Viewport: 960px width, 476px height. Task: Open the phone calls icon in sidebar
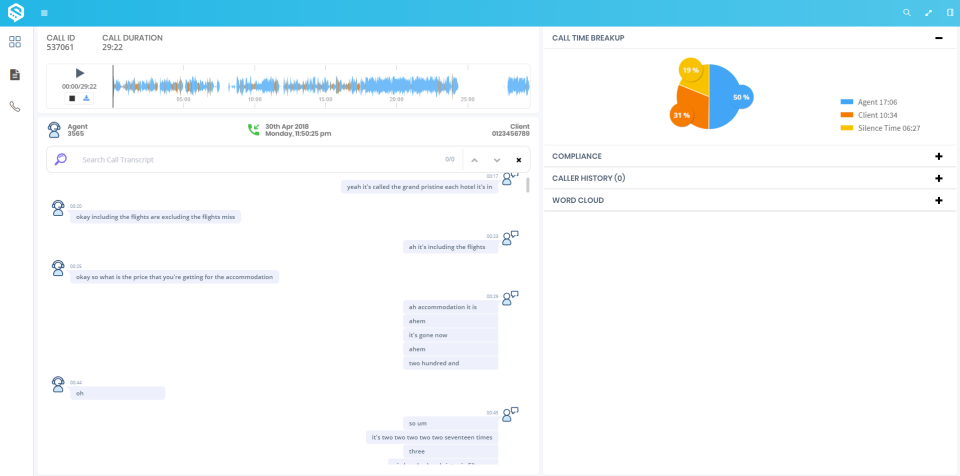(x=15, y=107)
